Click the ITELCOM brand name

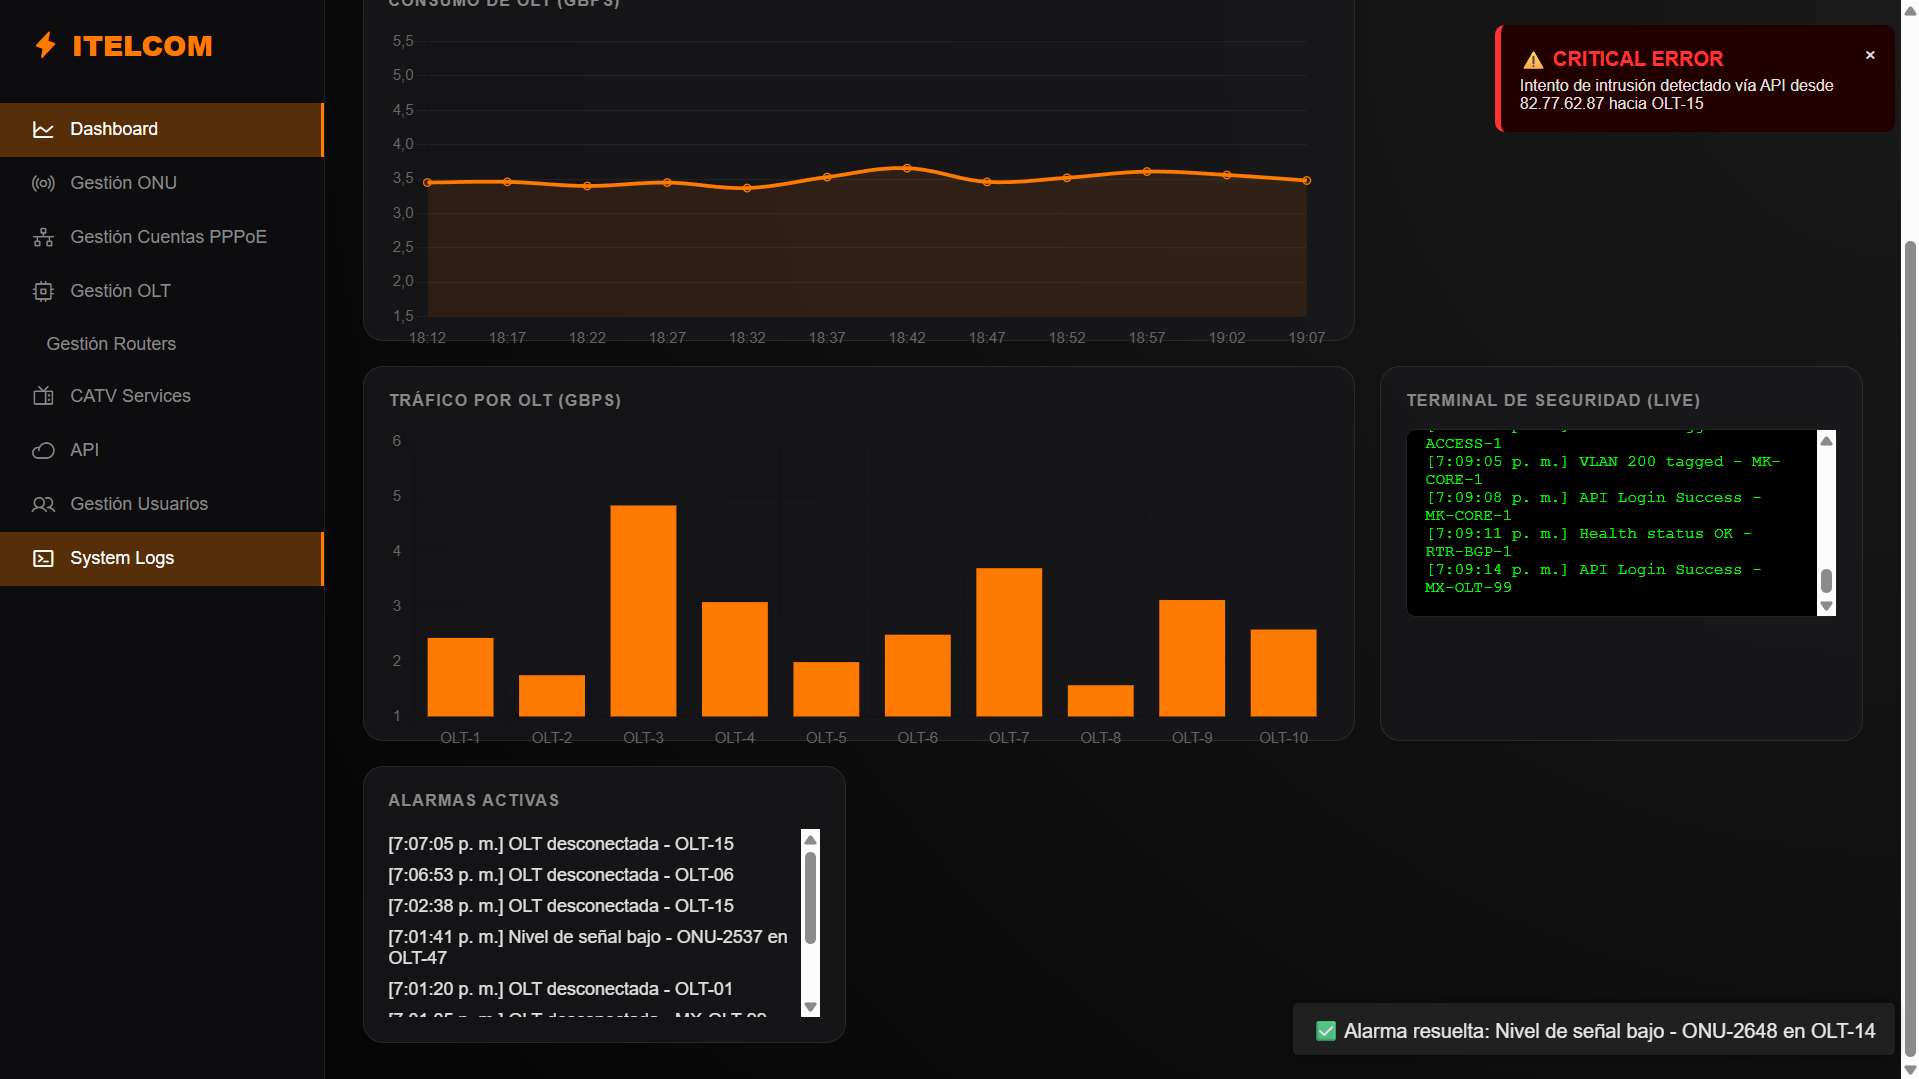click(142, 46)
